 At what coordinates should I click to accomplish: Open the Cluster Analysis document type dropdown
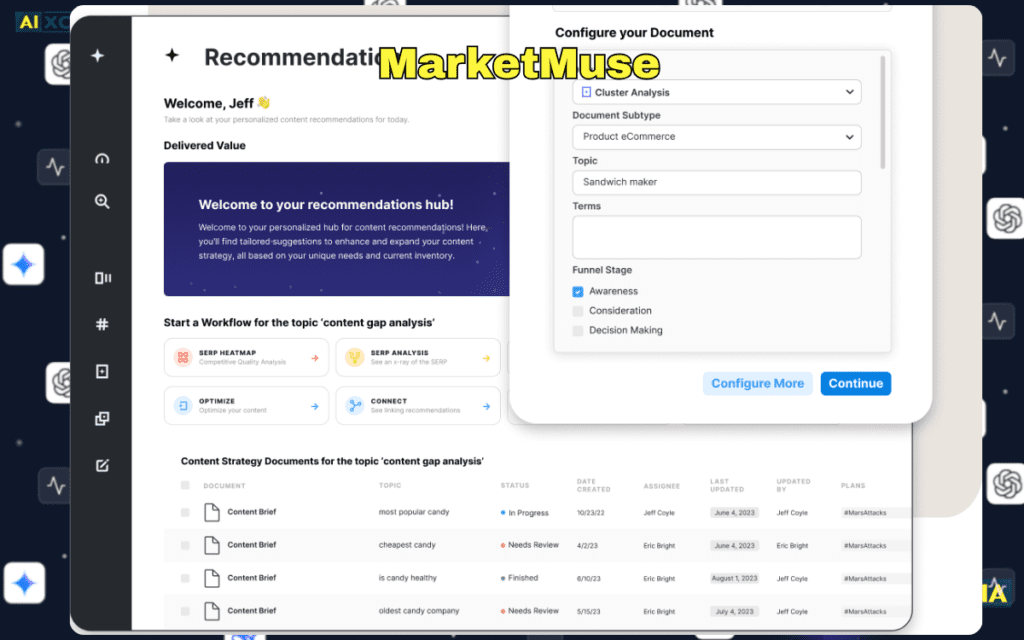pos(716,91)
